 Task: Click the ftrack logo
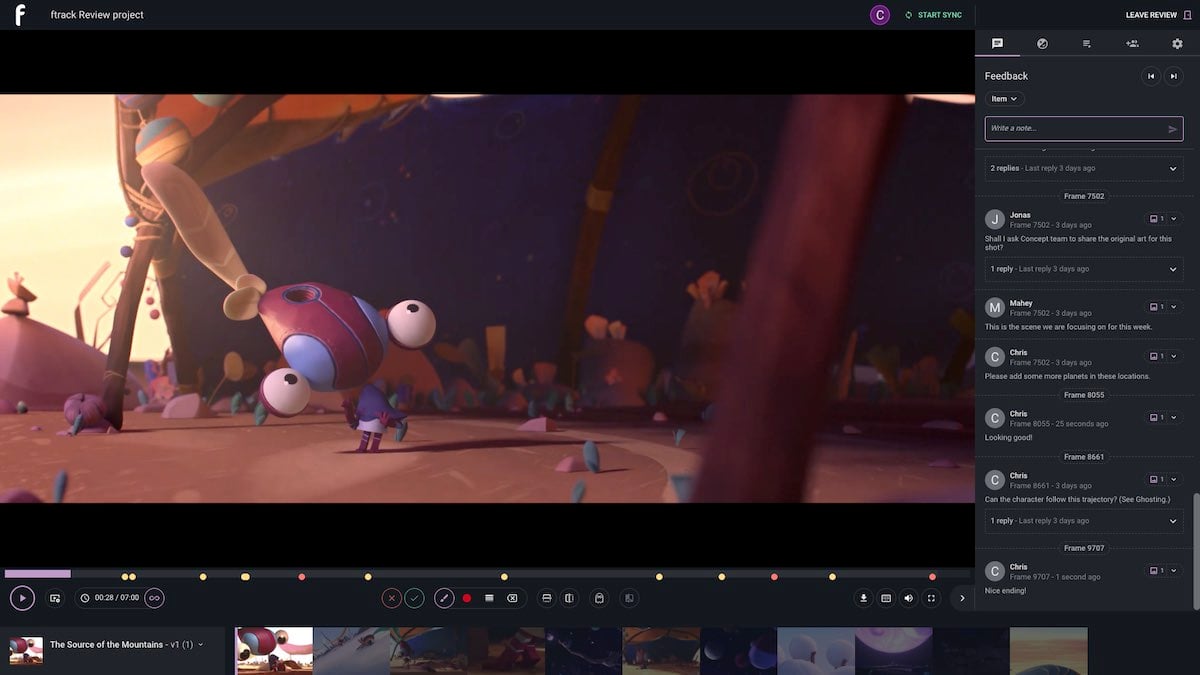(20, 15)
